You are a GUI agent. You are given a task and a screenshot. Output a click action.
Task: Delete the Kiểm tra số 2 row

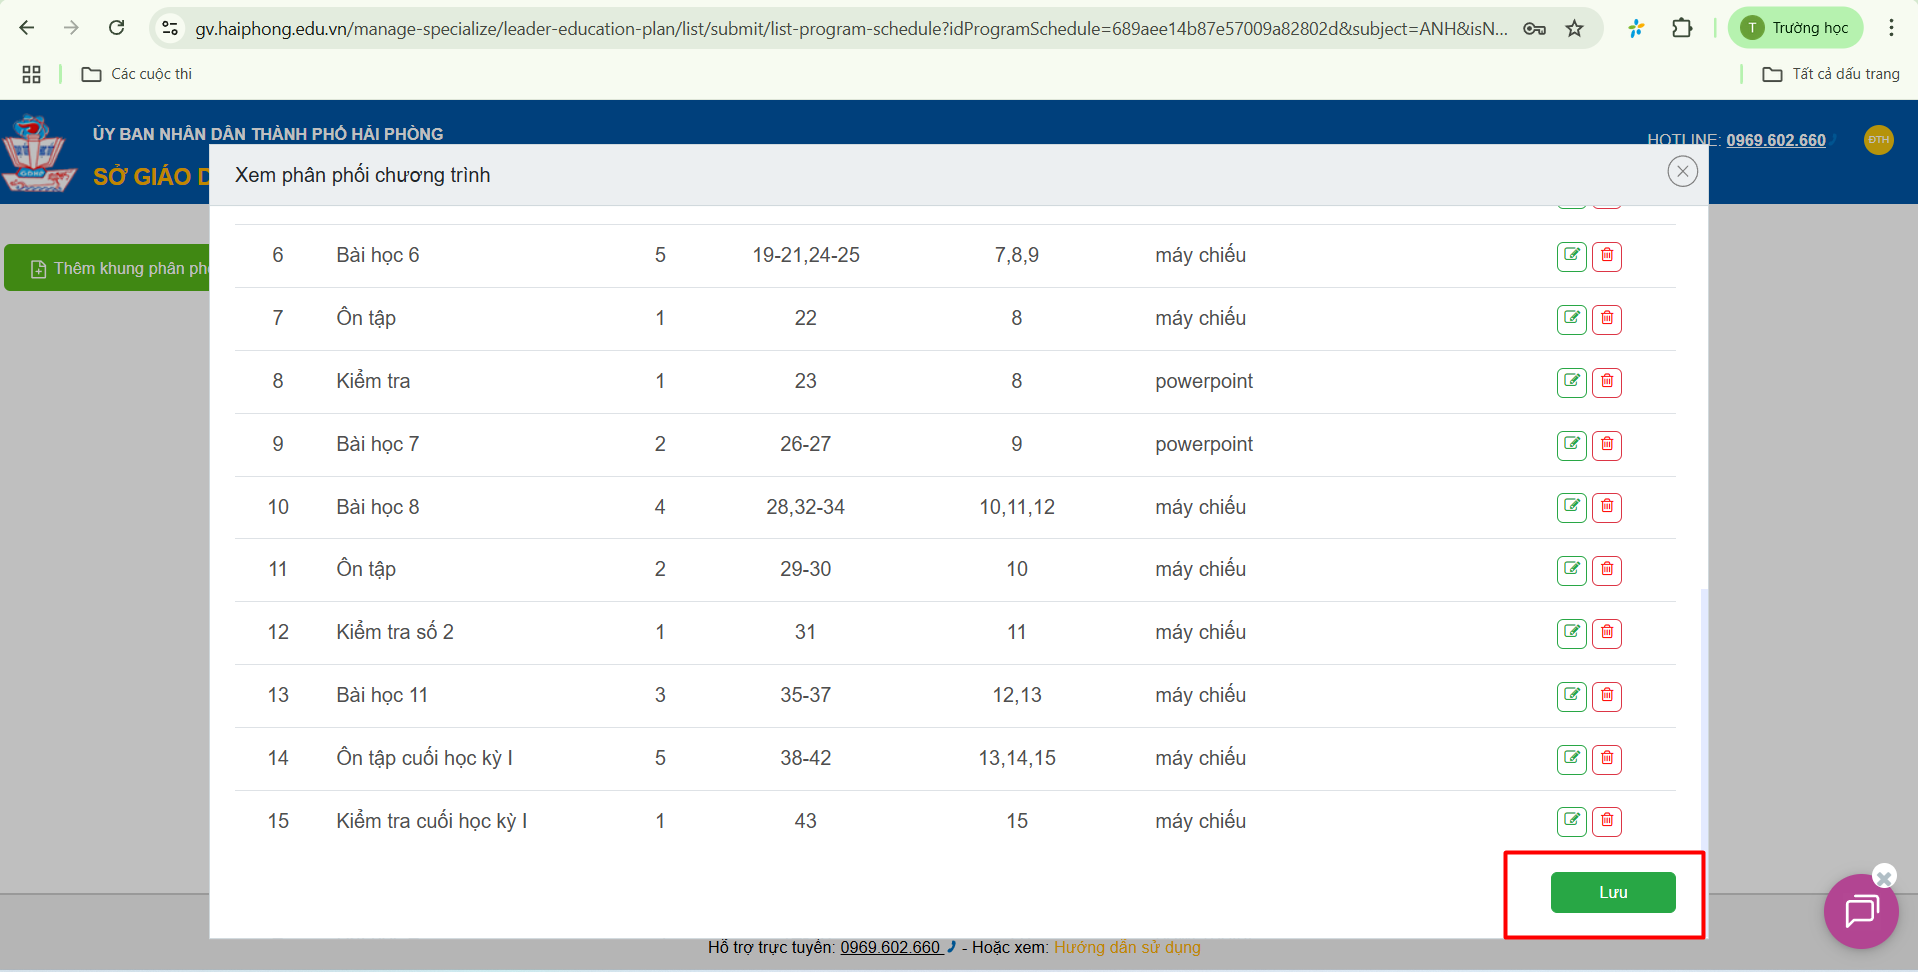(1606, 633)
